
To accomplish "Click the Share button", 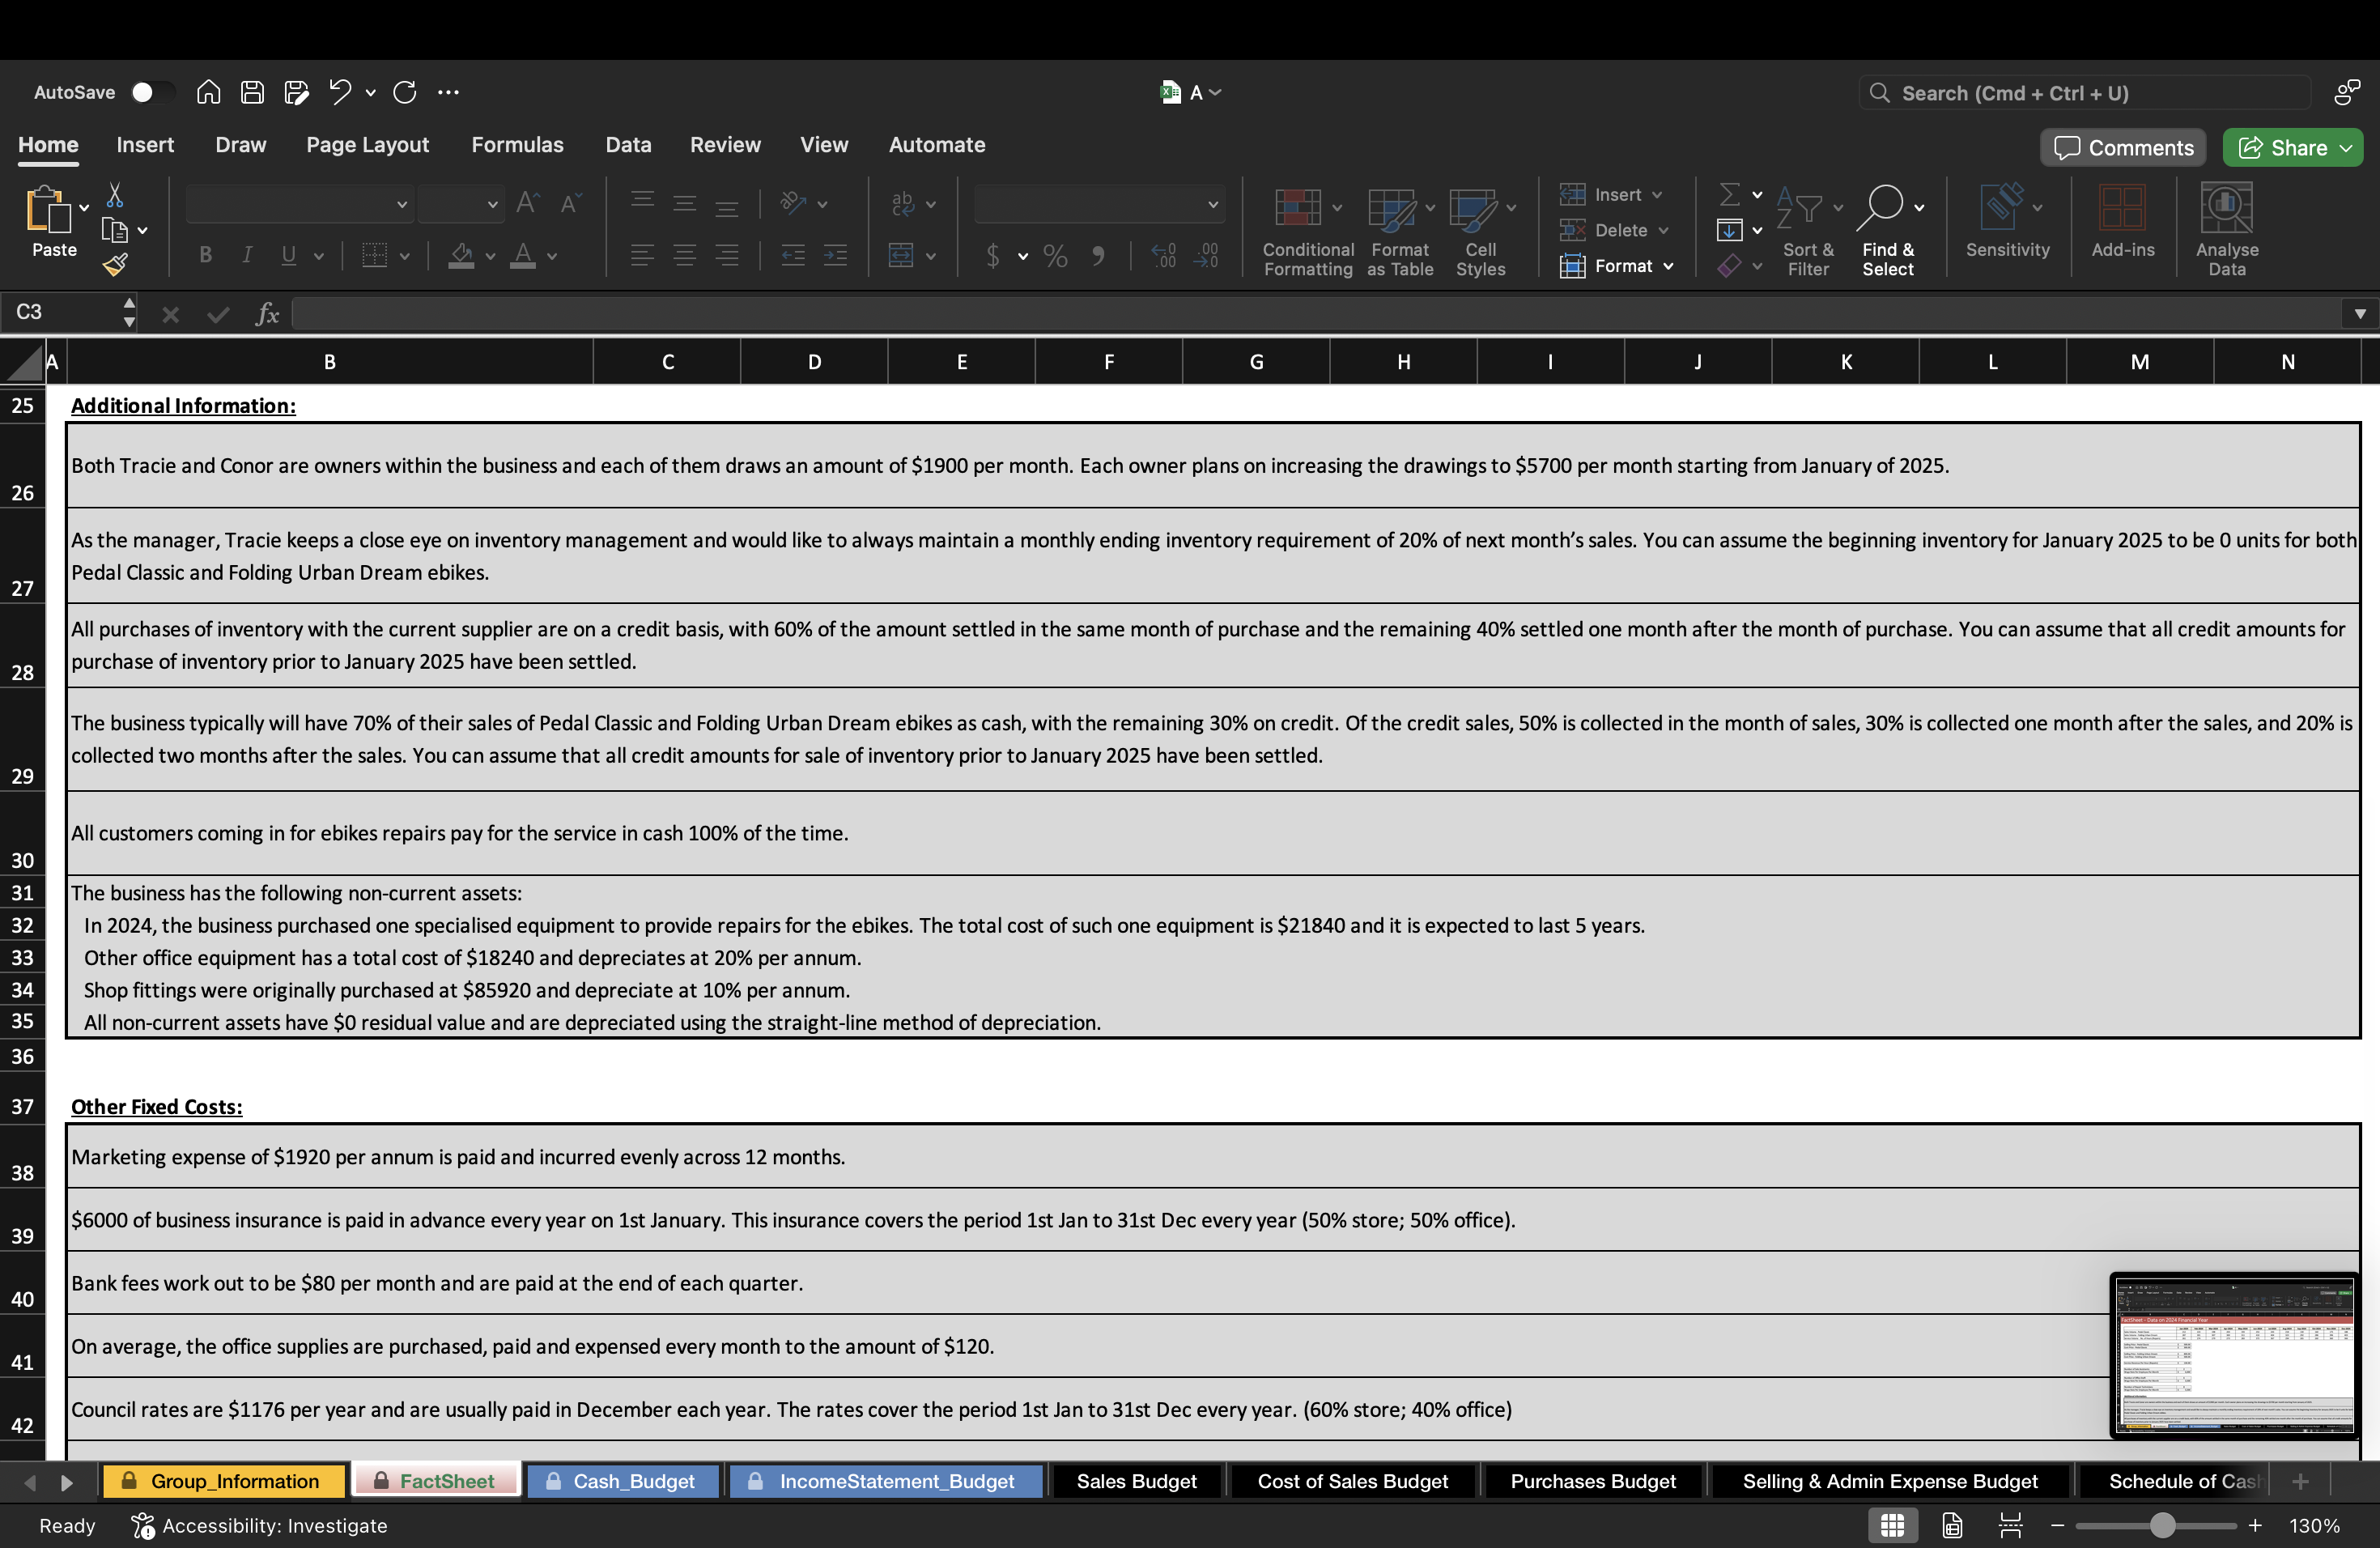I will pos(2292,147).
